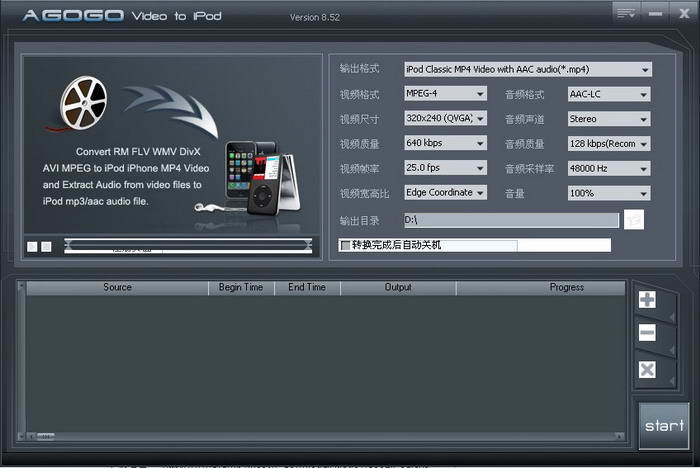
Task: Click the preview seek bar track
Action: pyautogui.click(x=188, y=245)
